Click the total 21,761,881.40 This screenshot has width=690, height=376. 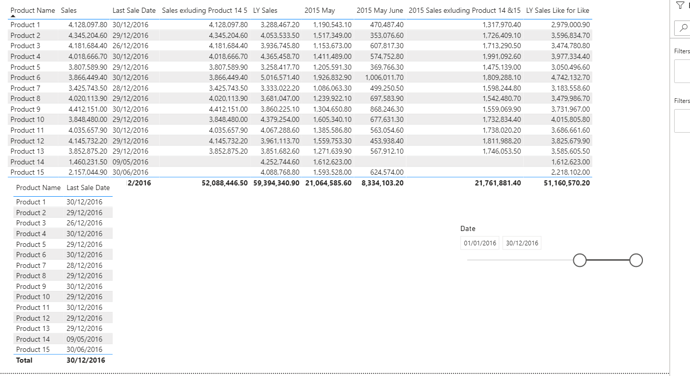click(498, 183)
